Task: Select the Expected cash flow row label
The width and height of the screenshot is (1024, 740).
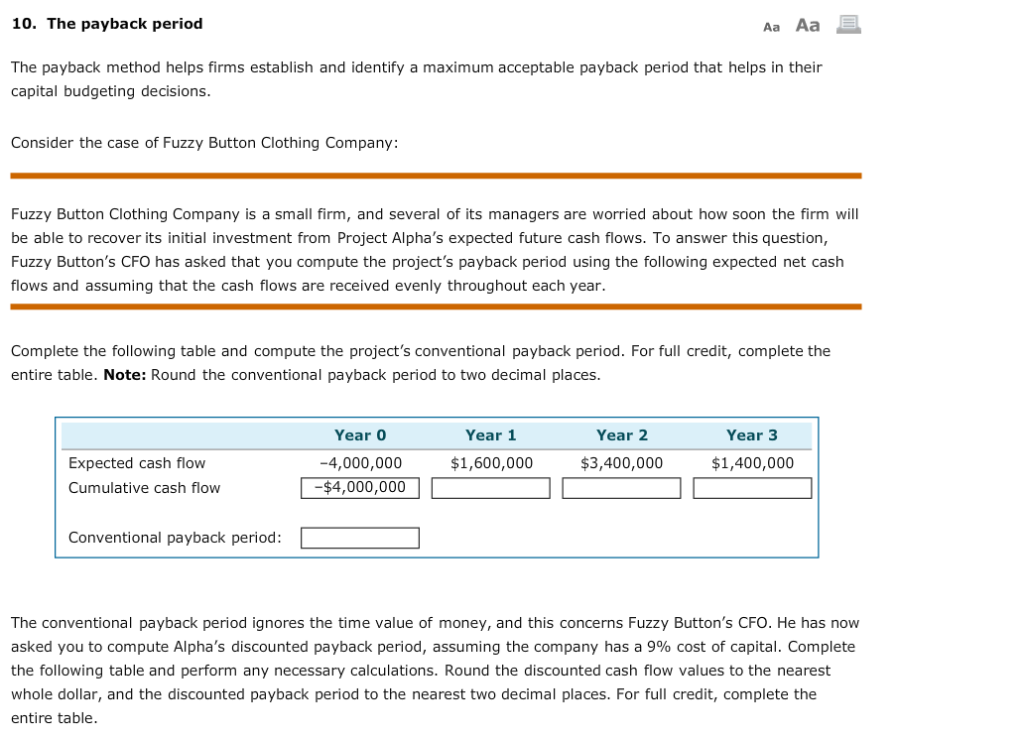Action: point(135,463)
